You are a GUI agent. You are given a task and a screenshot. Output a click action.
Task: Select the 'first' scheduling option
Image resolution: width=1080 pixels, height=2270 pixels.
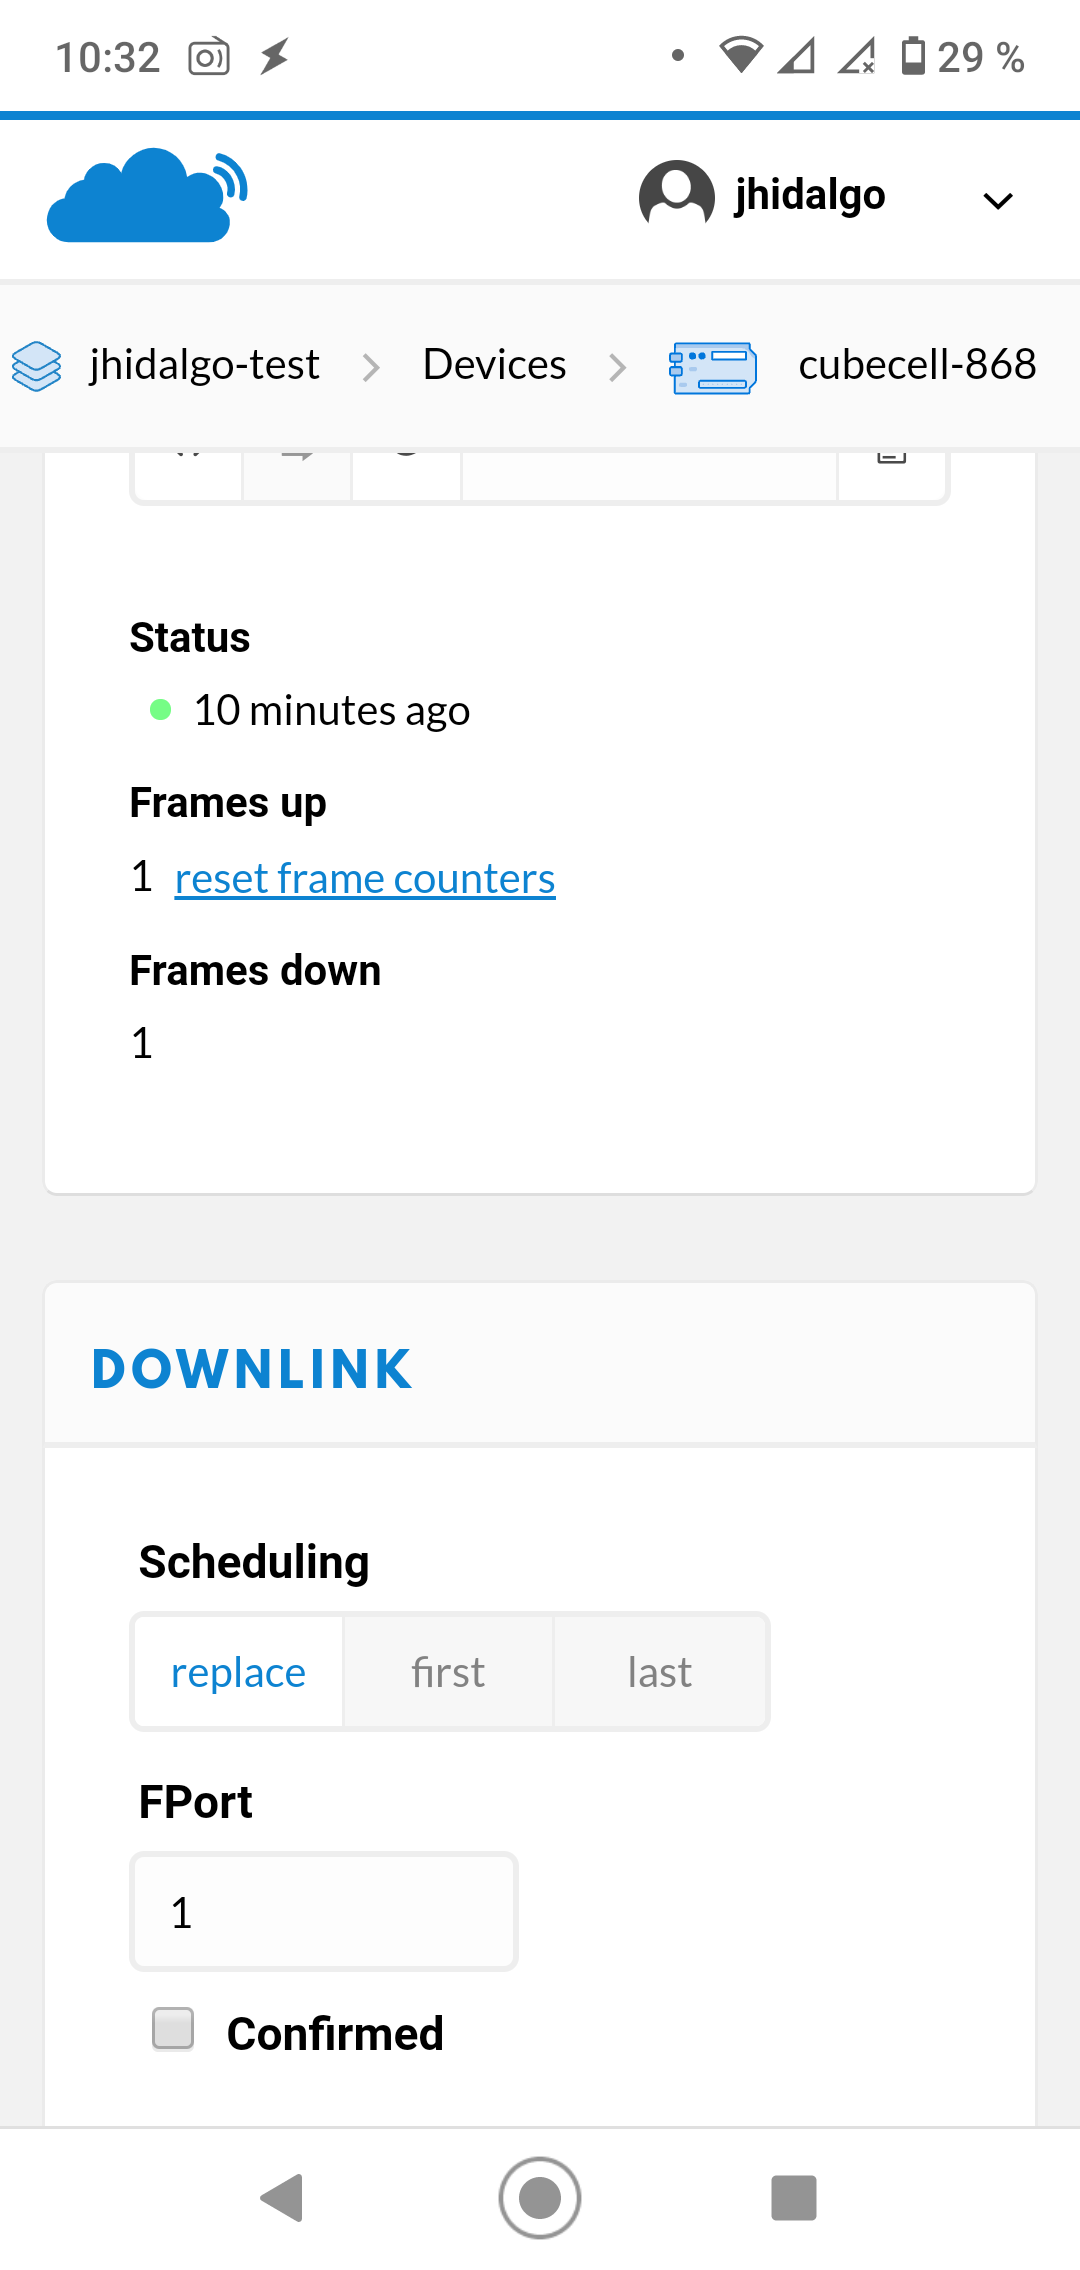point(448,1672)
